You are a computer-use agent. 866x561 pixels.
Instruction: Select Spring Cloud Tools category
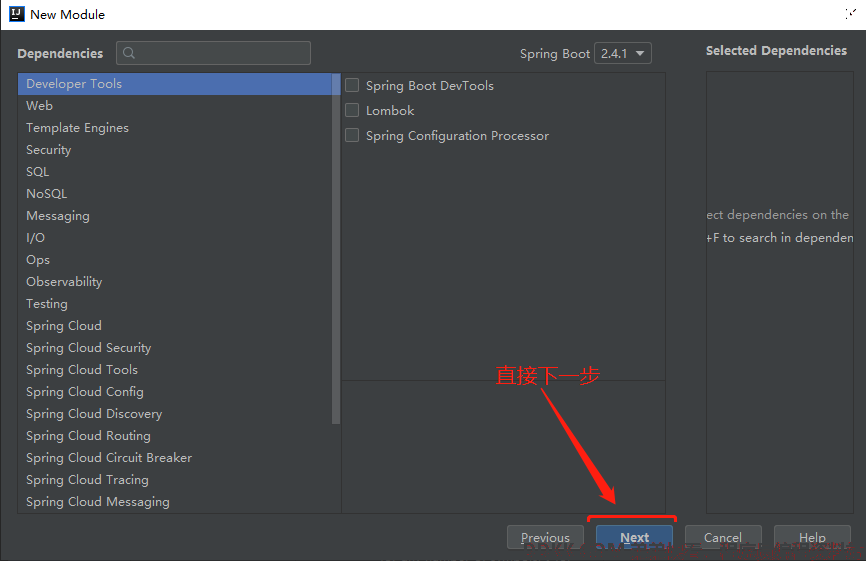[x=175, y=370]
